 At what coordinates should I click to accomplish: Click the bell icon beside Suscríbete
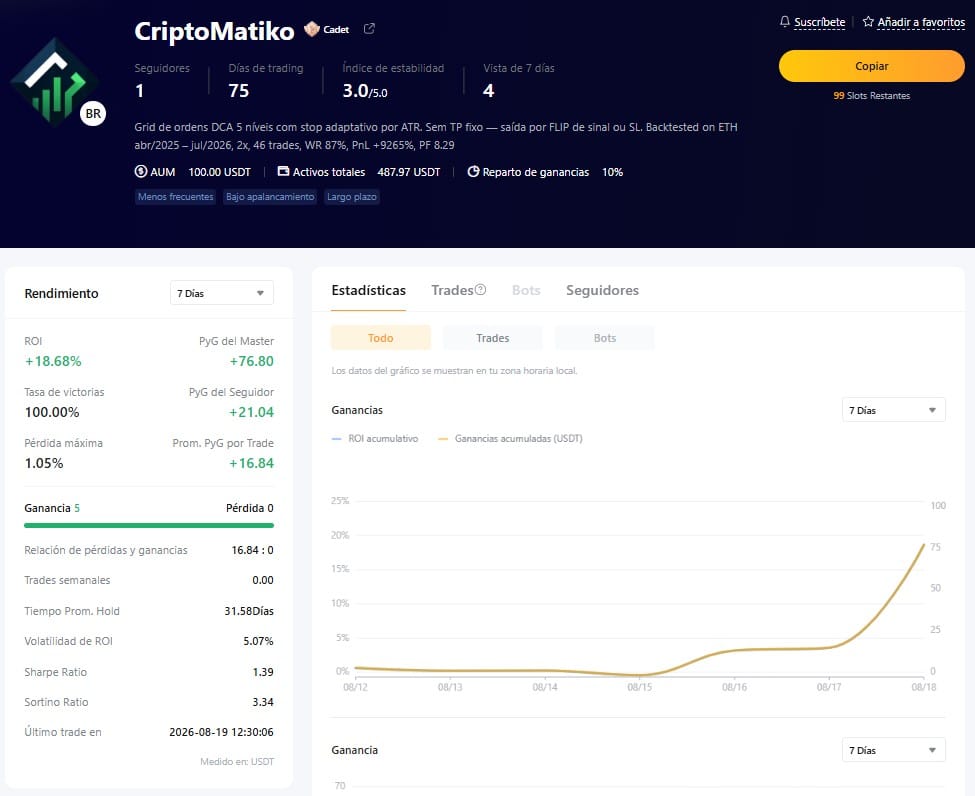(785, 22)
